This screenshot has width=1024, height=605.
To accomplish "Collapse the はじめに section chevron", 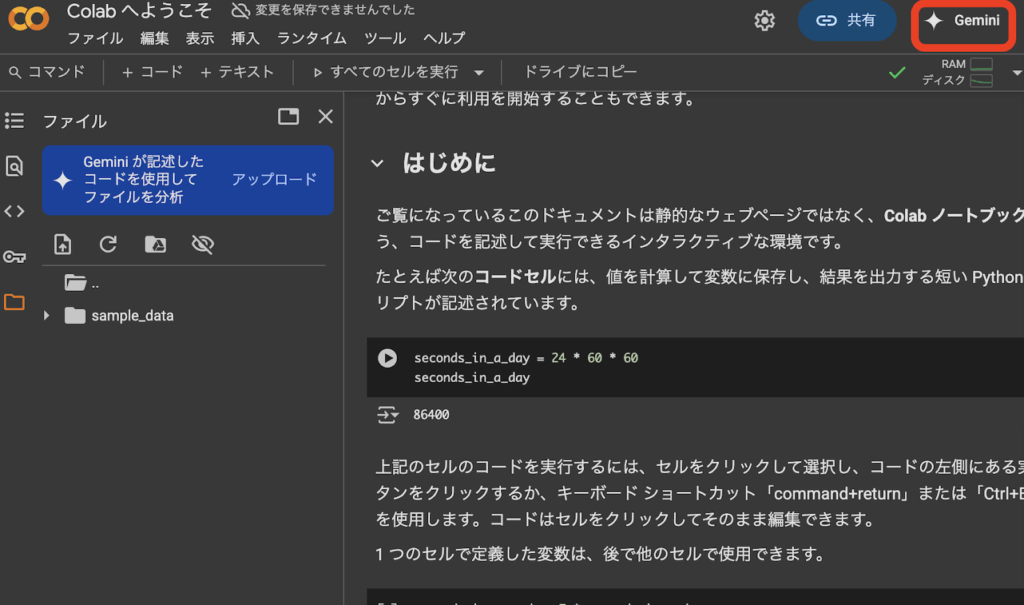I will coord(377,163).
